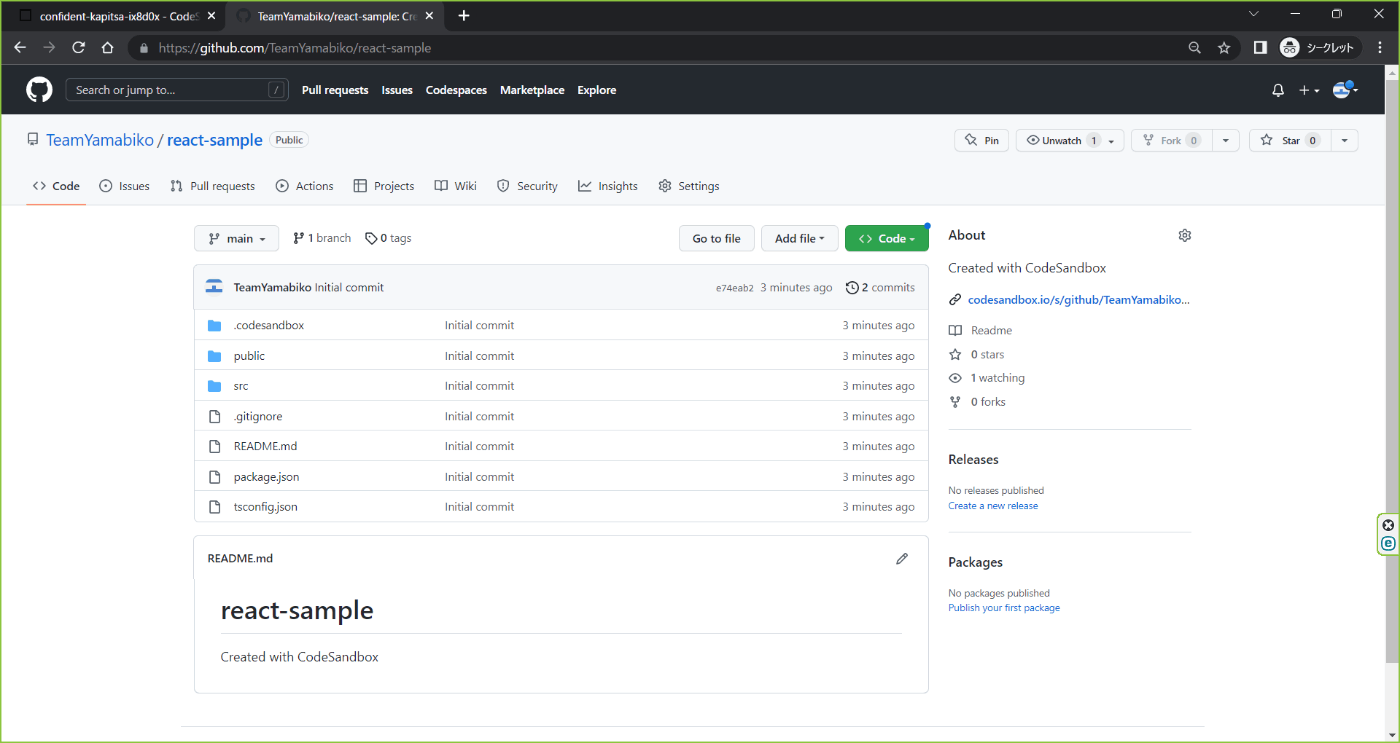The width and height of the screenshot is (1400, 743).
Task: Click the src folder icon
Action: (x=214, y=386)
